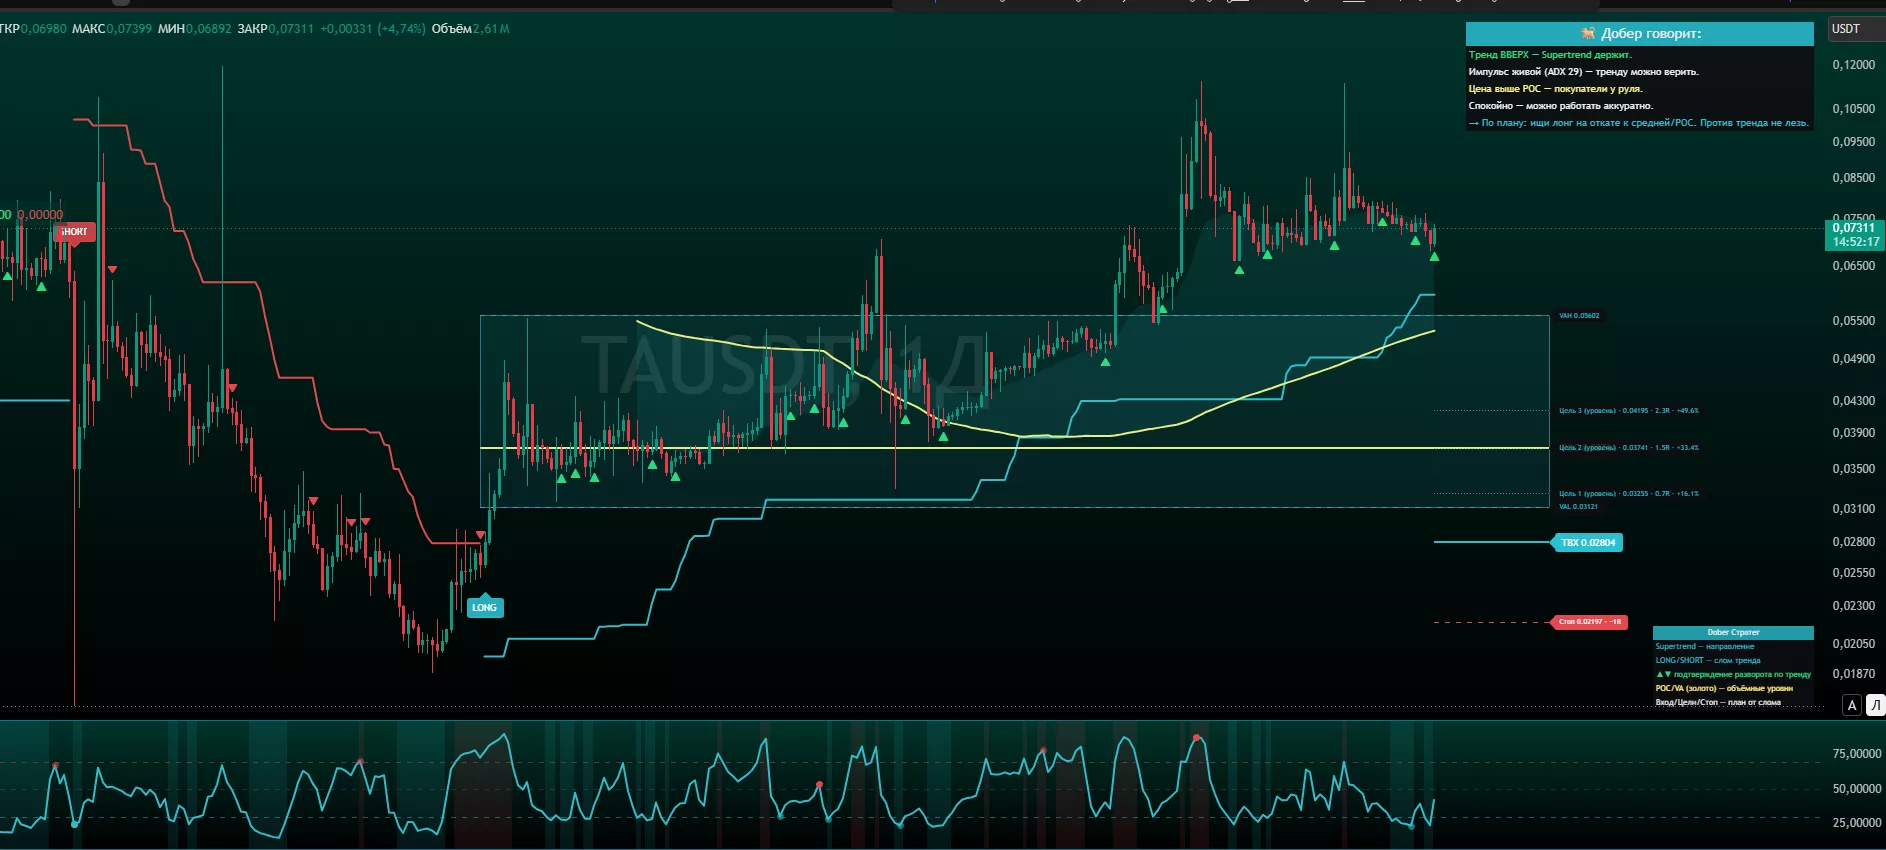1886x850 pixels.
Task: Click 0,02800 on the price axis
Action: pyautogui.click(x=1854, y=542)
